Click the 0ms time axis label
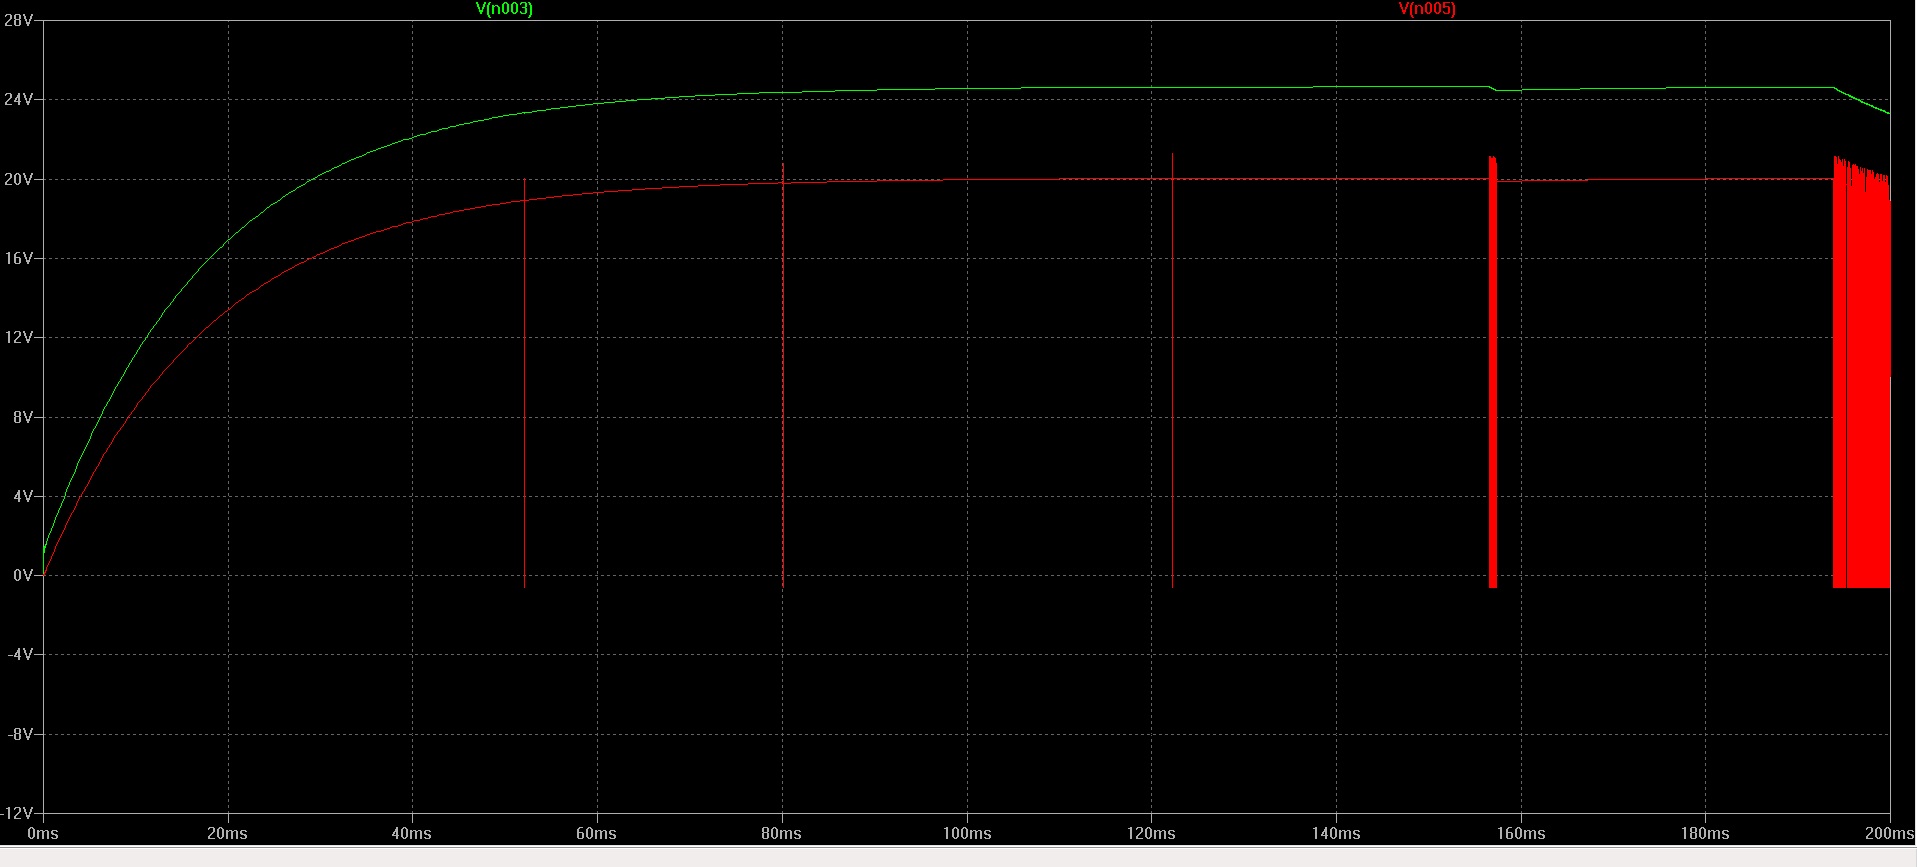Image resolution: width=1917 pixels, height=867 pixels. 43,833
